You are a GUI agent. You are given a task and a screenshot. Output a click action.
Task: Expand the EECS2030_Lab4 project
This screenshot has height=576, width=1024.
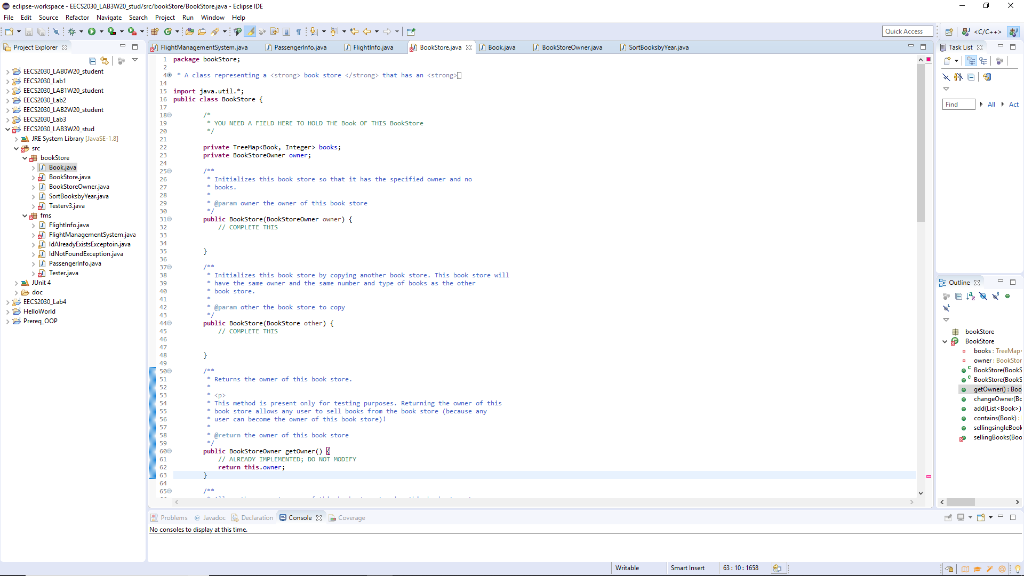tap(8, 302)
